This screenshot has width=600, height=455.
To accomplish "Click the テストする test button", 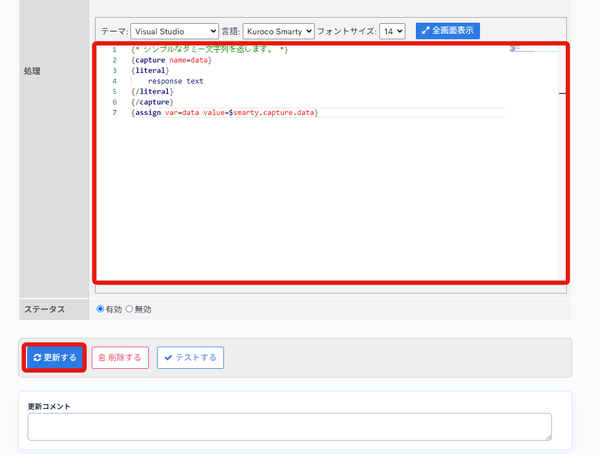I will (190, 357).
